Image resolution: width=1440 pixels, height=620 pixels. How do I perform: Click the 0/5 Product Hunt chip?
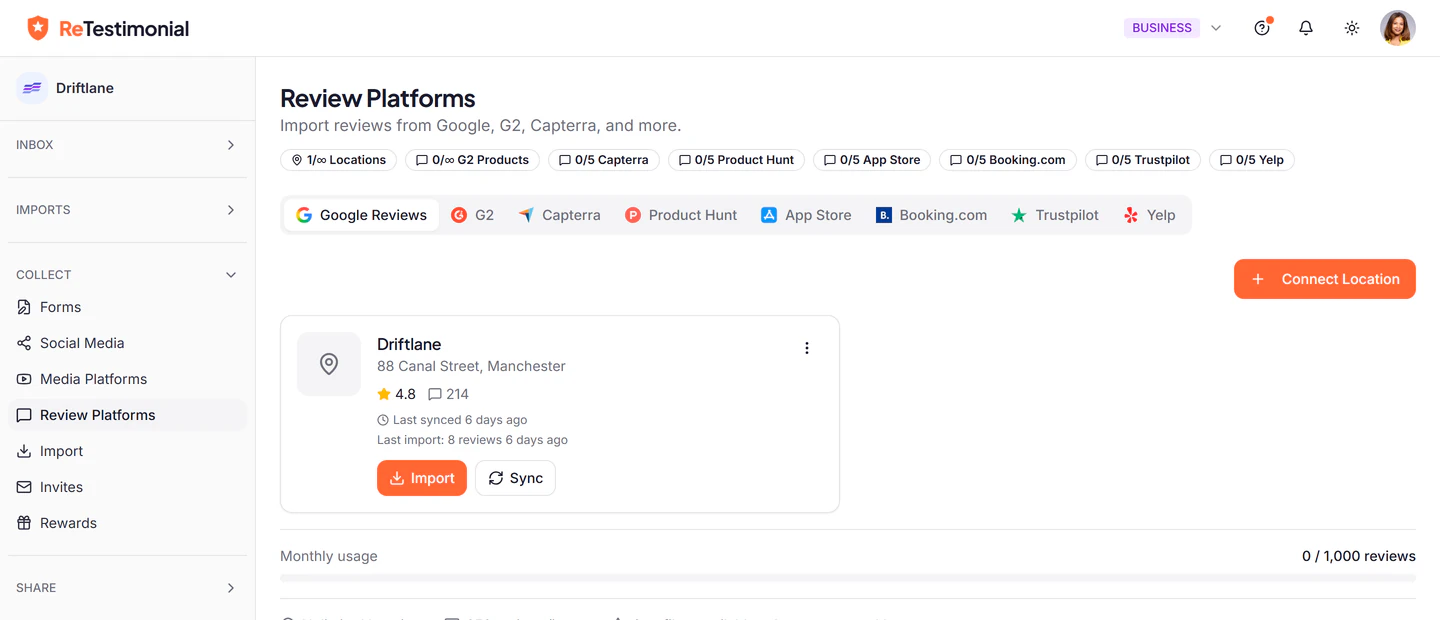tap(736, 160)
